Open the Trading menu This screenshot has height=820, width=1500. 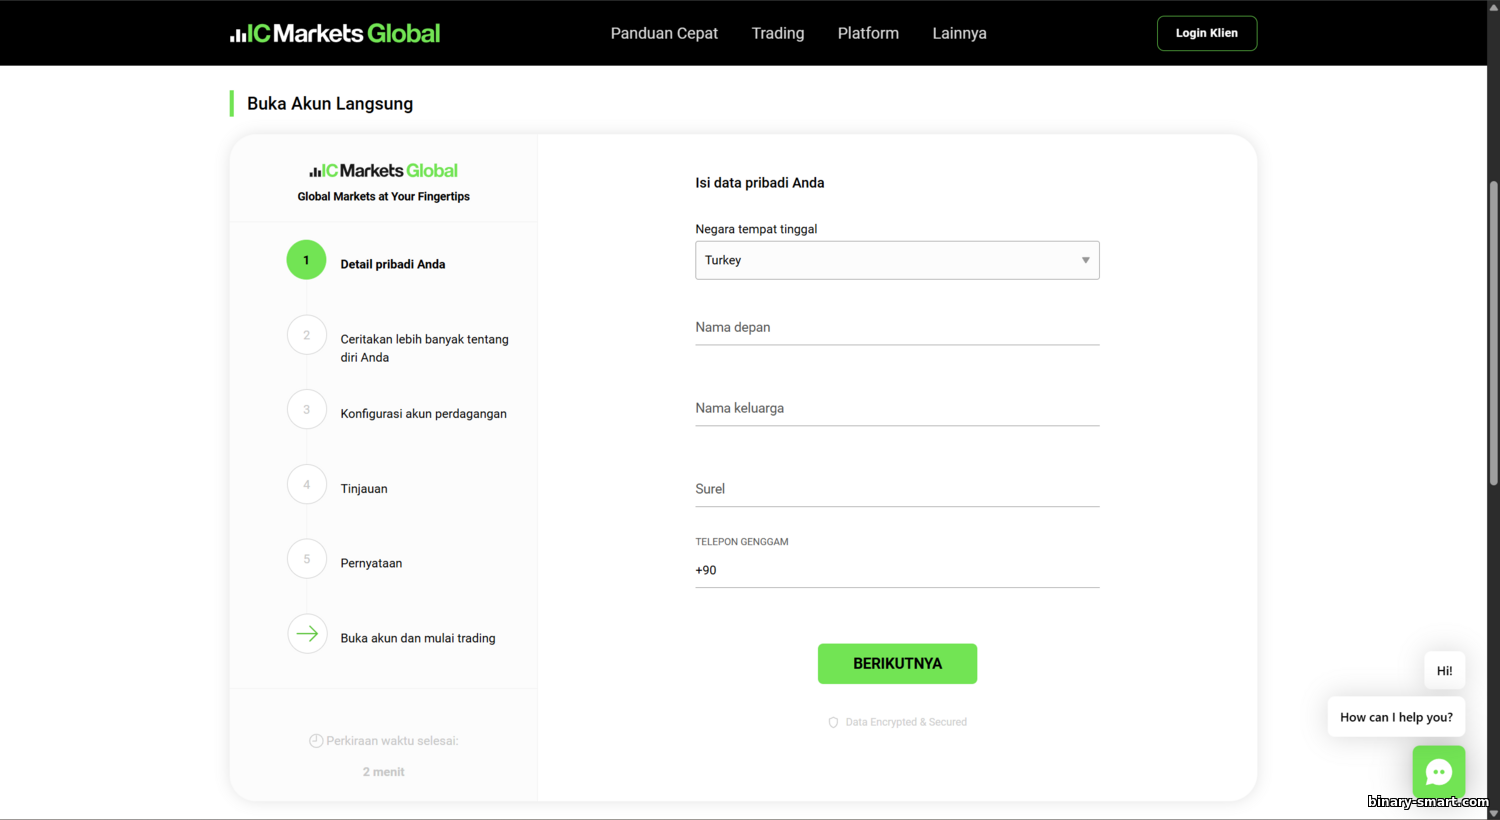click(x=777, y=33)
